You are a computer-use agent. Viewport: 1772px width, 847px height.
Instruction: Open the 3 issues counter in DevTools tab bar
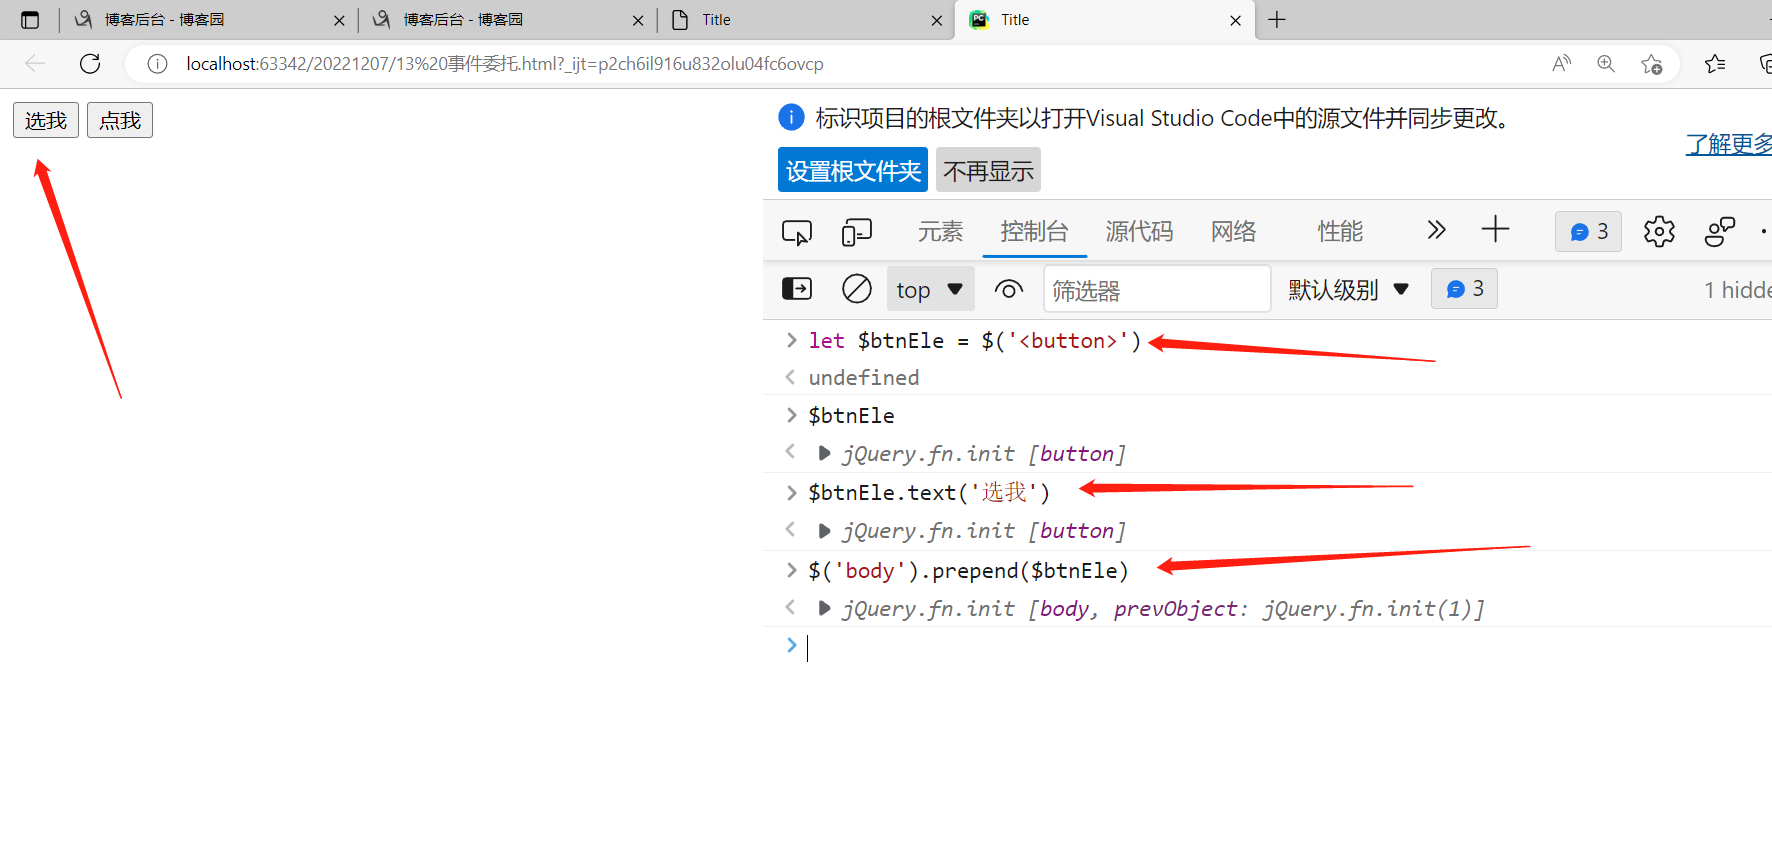(x=1588, y=232)
